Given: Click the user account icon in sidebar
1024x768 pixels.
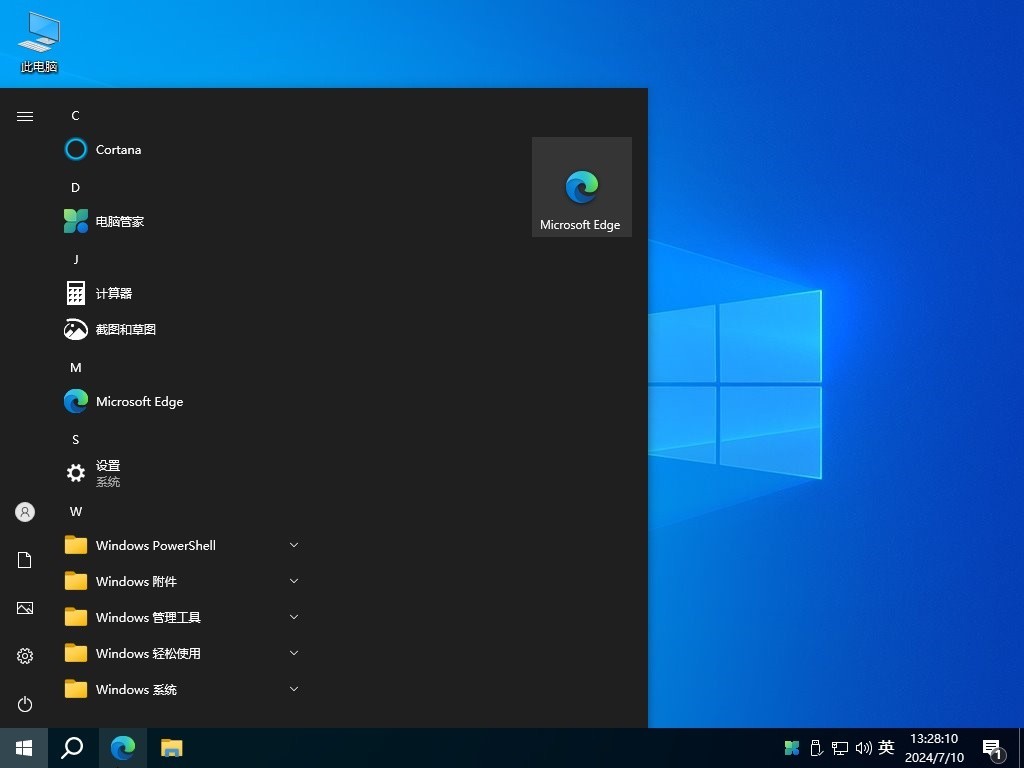Looking at the screenshot, I should point(24,512).
